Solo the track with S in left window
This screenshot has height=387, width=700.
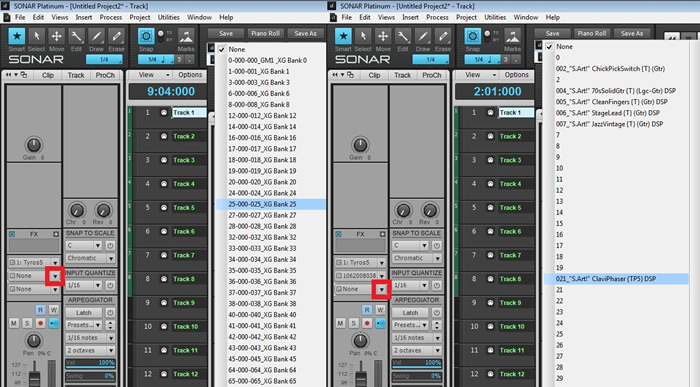pyautogui.click(x=27, y=323)
